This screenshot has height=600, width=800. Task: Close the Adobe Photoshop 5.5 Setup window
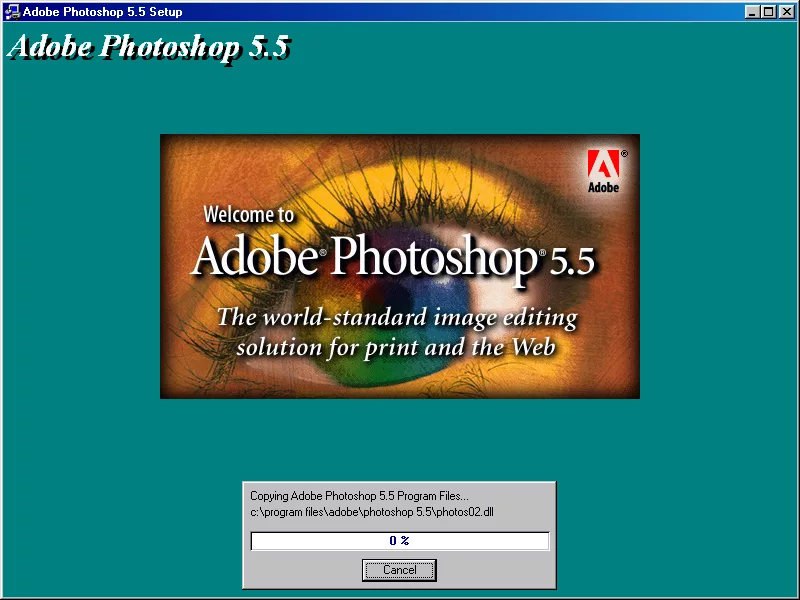787,12
